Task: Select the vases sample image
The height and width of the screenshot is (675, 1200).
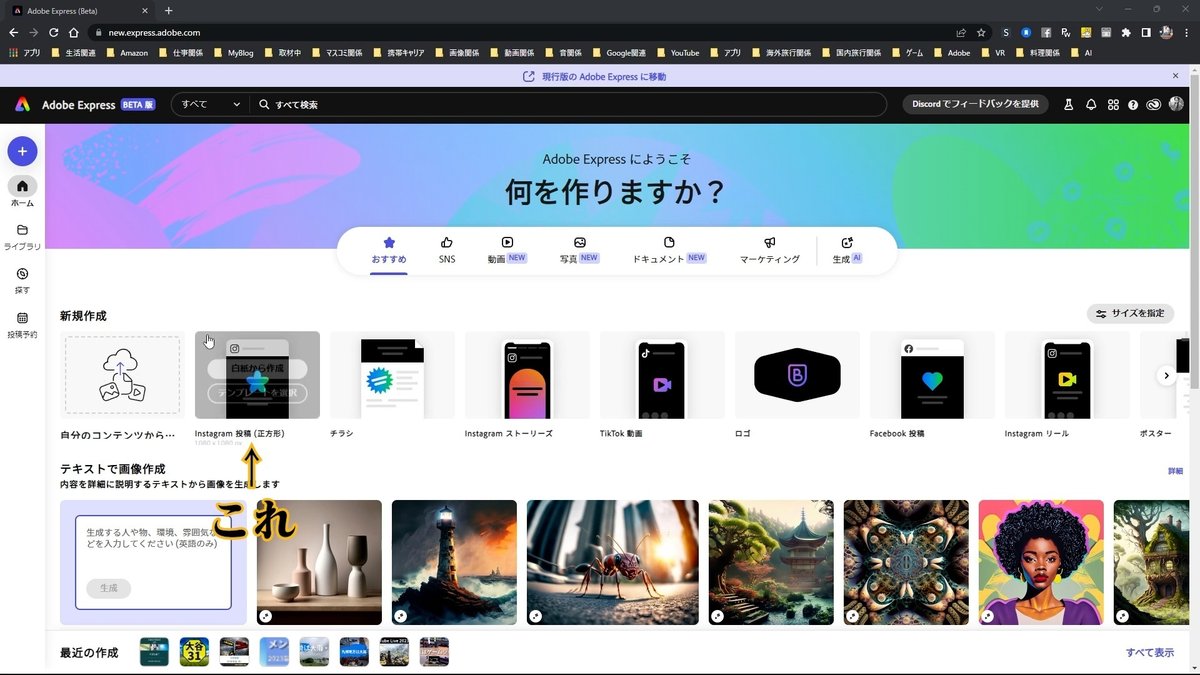Action: pyautogui.click(x=319, y=563)
